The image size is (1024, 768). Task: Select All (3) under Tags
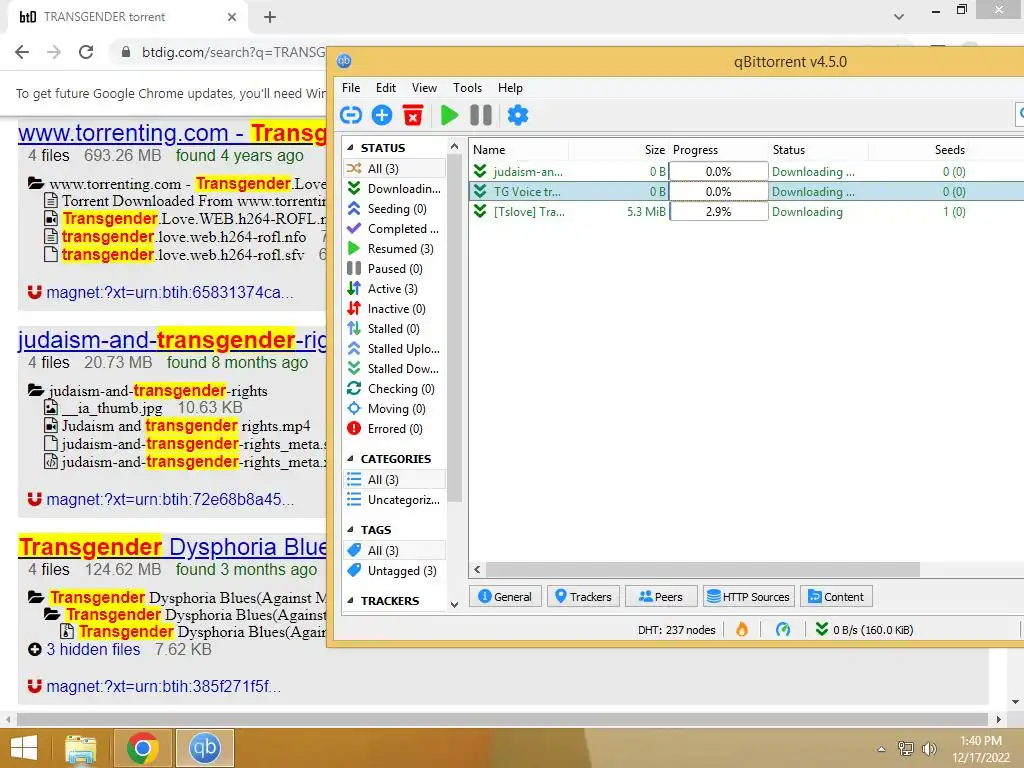(394, 551)
